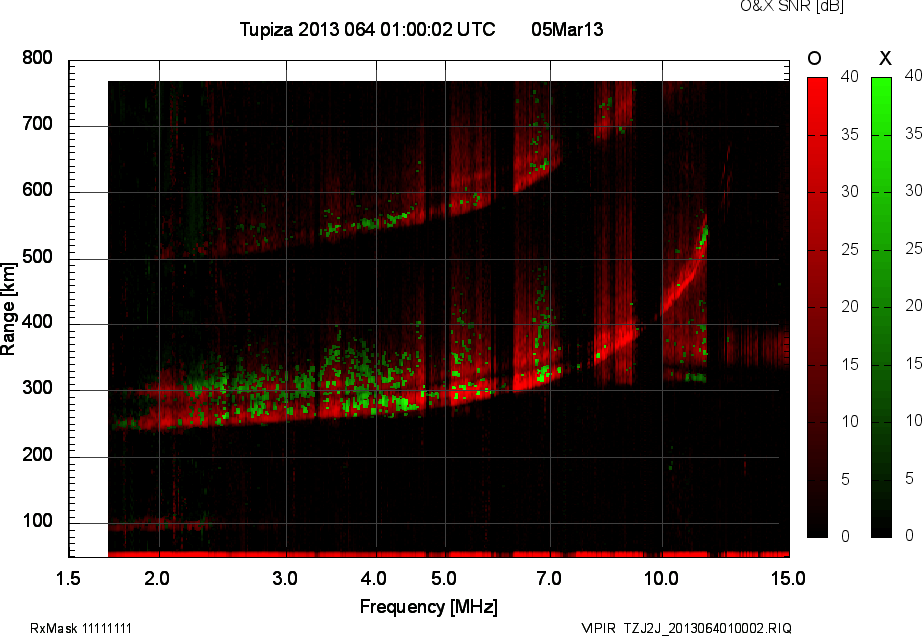The image size is (922, 636).
Task: Click the 5.0 MHz frequency tick label
Action: coord(444,578)
